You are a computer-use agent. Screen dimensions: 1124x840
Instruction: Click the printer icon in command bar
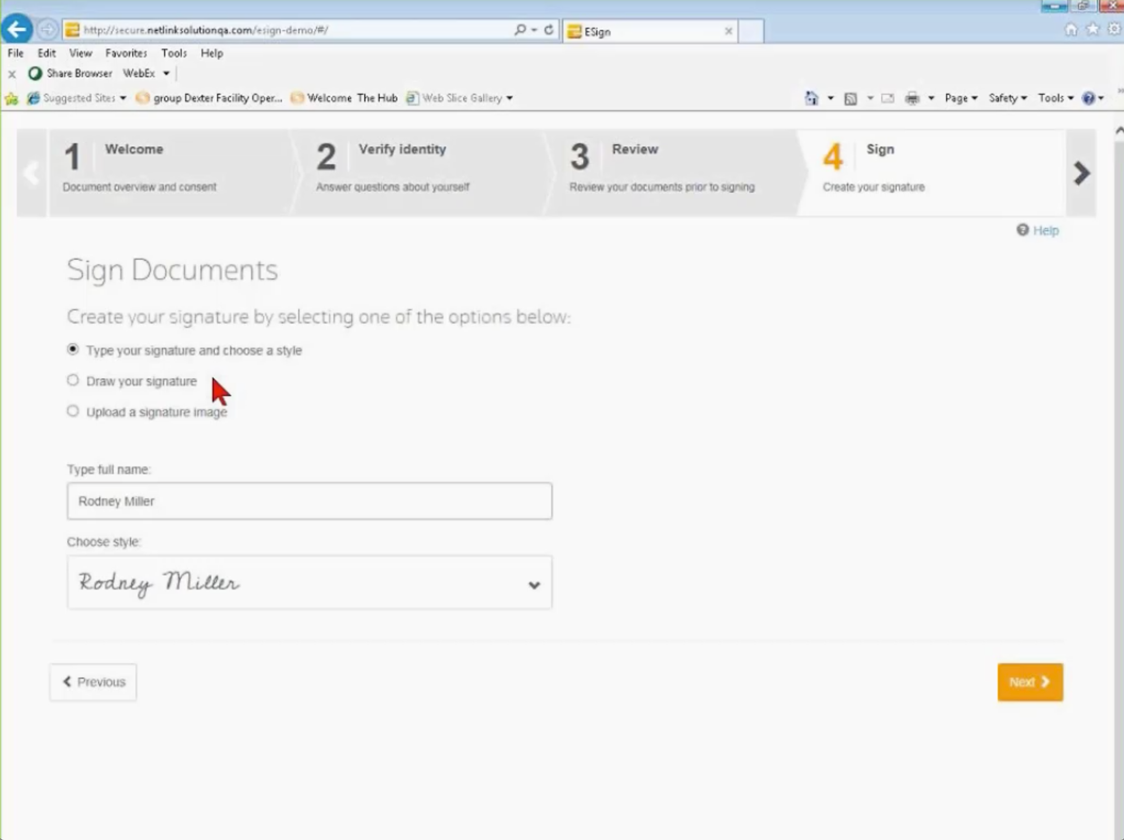[x=912, y=98]
